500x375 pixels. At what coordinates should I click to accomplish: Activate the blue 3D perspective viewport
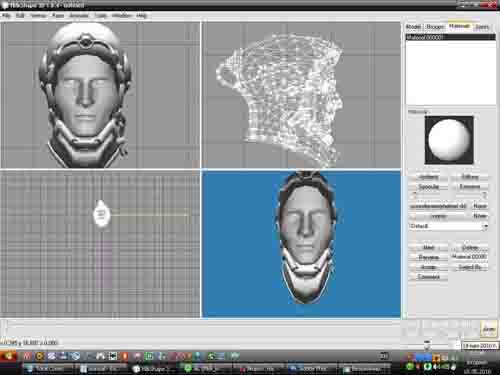coord(301,244)
